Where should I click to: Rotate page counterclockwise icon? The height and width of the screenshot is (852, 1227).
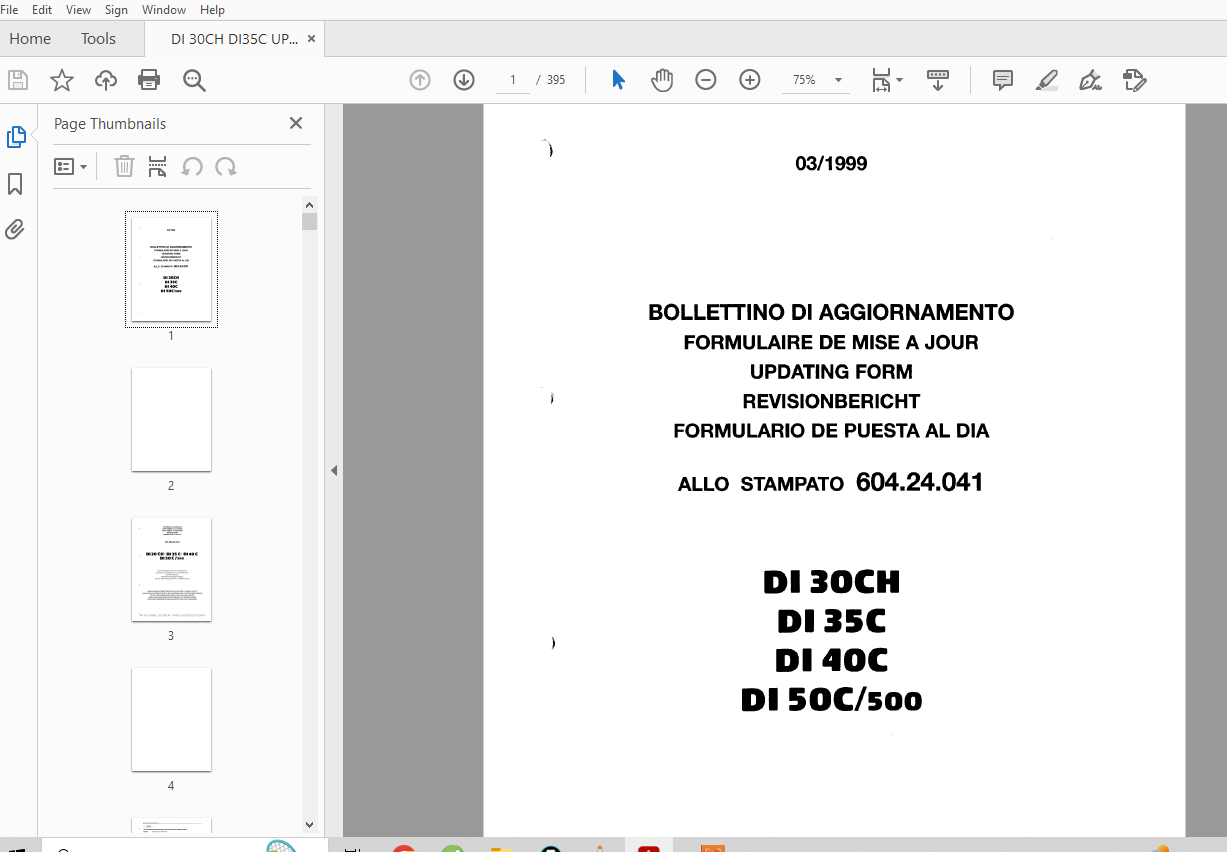click(192, 167)
